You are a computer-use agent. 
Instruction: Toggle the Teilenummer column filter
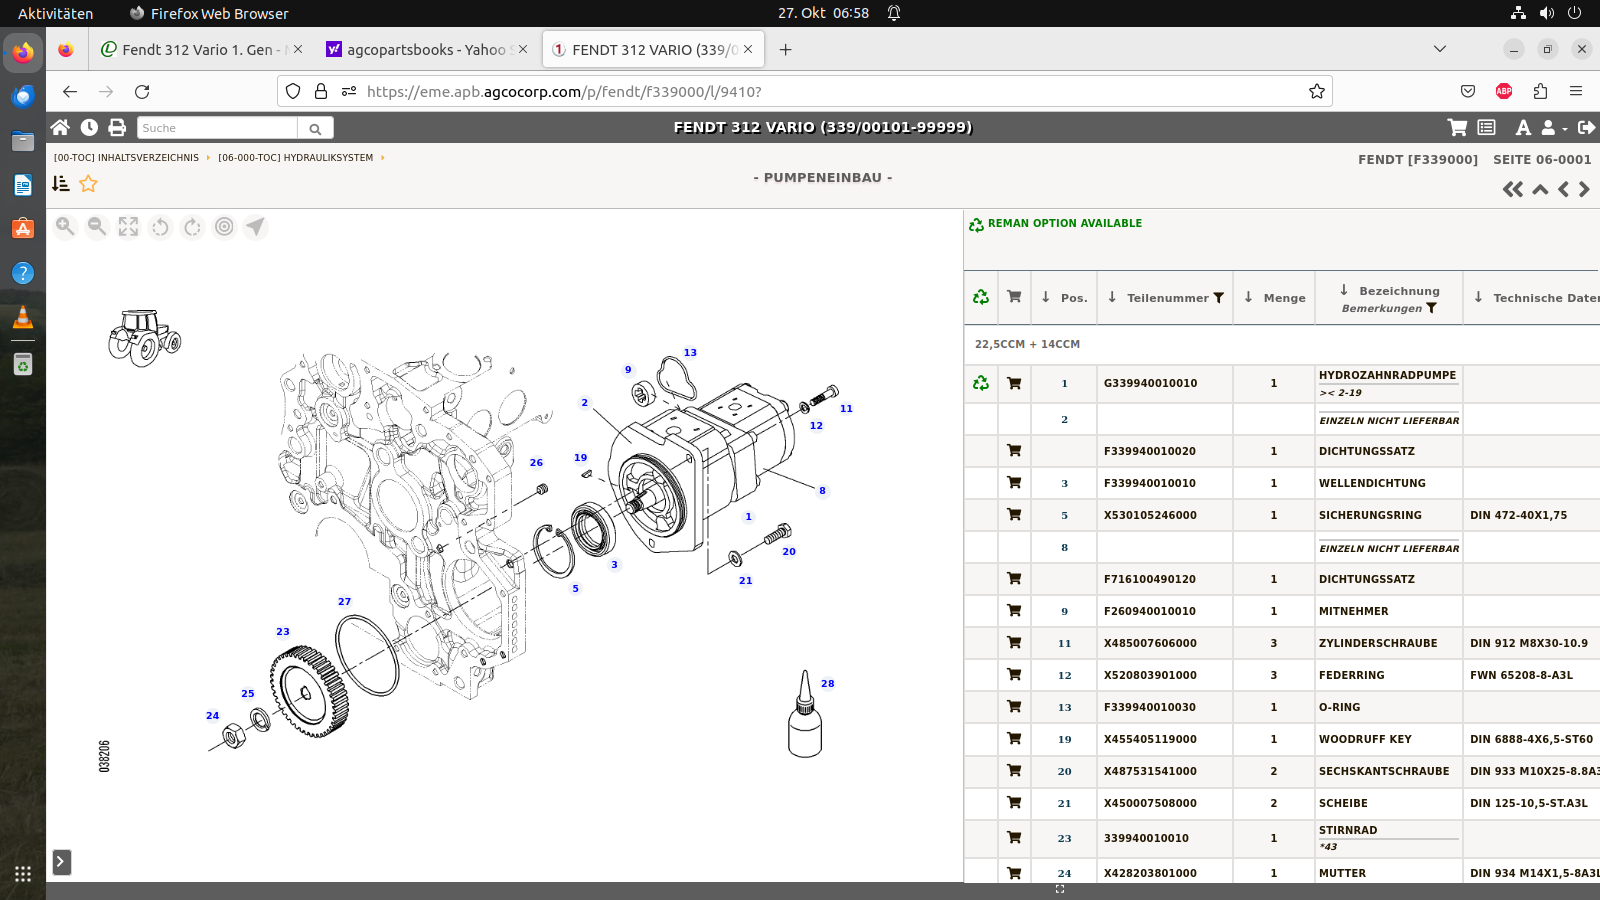tap(1219, 298)
